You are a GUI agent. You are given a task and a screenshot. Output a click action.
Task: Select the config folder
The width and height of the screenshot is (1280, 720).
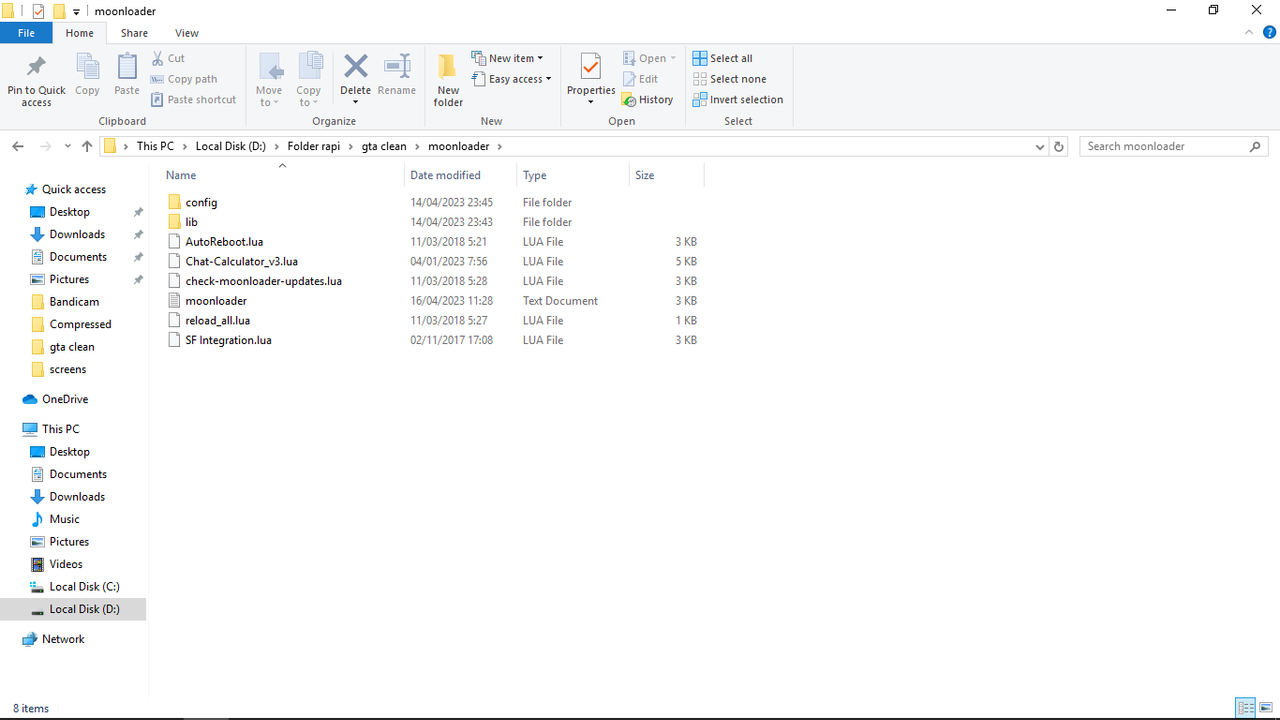click(x=201, y=202)
